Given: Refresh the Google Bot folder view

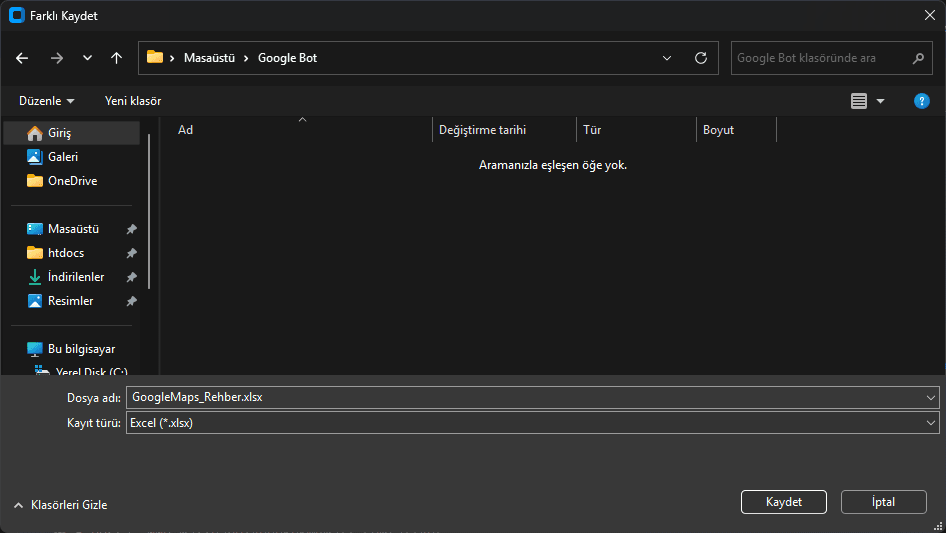Looking at the screenshot, I should pyautogui.click(x=701, y=58).
